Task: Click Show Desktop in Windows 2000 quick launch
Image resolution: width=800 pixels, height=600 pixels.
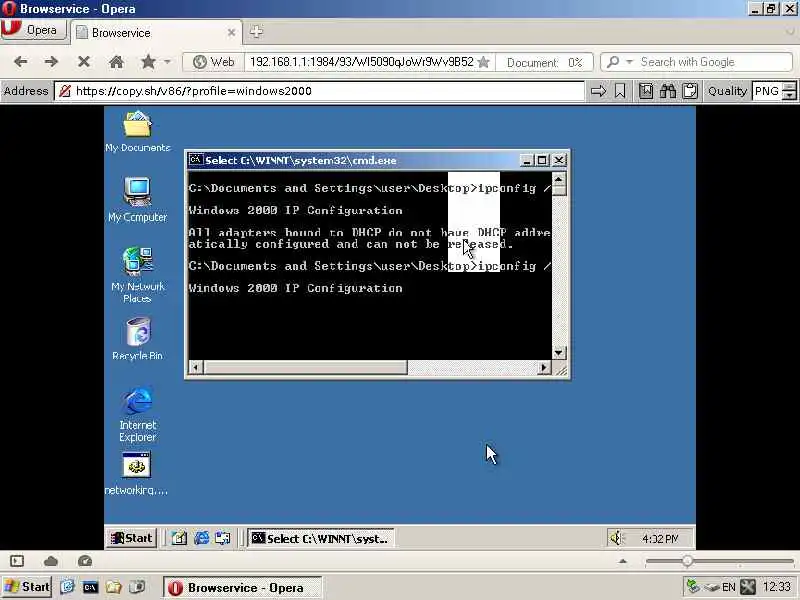Action: 179,538
